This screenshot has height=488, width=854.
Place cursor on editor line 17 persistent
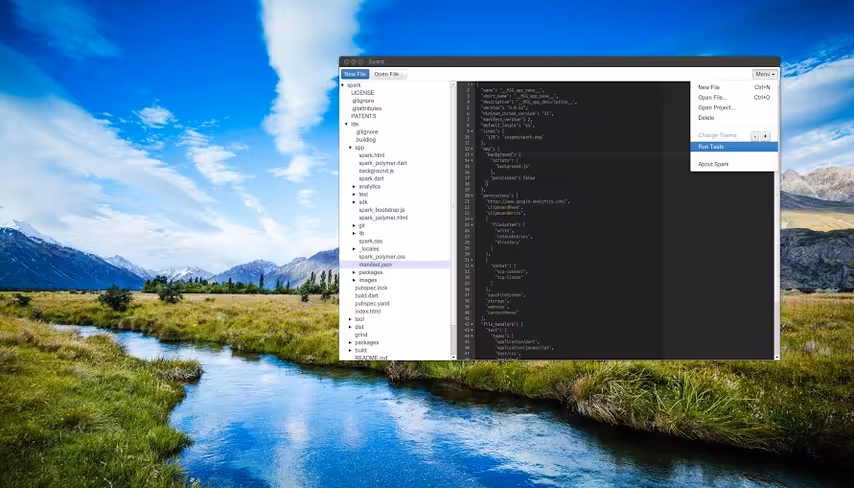coord(514,178)
